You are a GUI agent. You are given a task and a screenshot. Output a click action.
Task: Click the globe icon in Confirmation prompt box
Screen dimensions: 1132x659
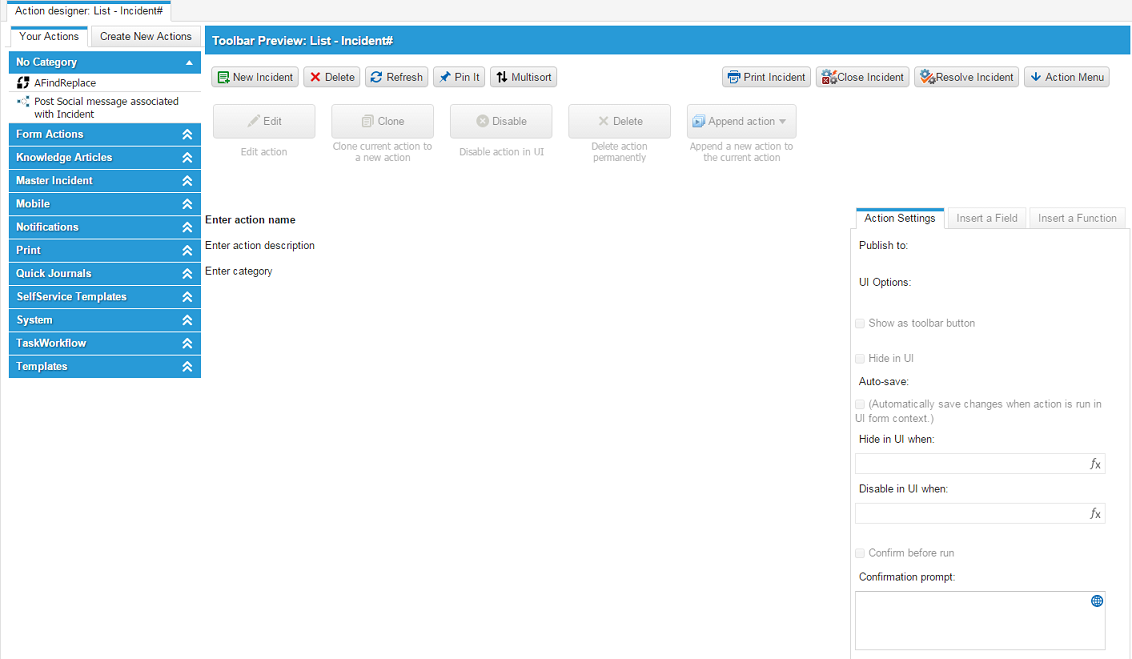(x=1096, y=601)
